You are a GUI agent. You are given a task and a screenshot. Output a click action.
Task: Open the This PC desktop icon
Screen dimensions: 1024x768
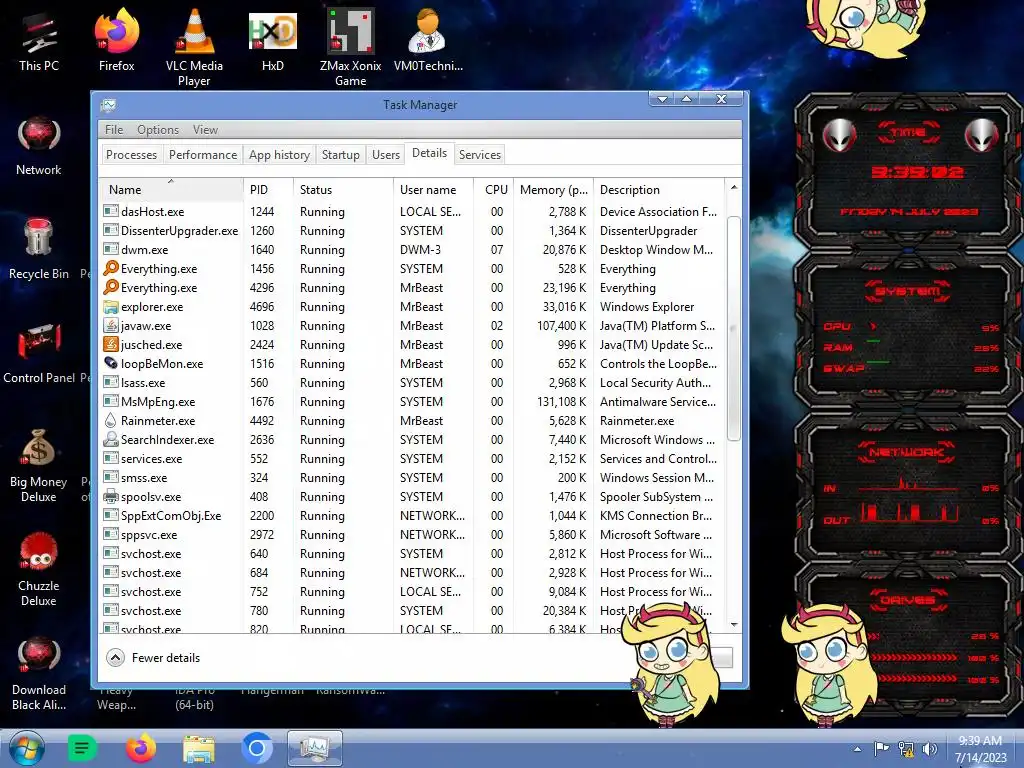pyautogui.click(x=39, y=42)
